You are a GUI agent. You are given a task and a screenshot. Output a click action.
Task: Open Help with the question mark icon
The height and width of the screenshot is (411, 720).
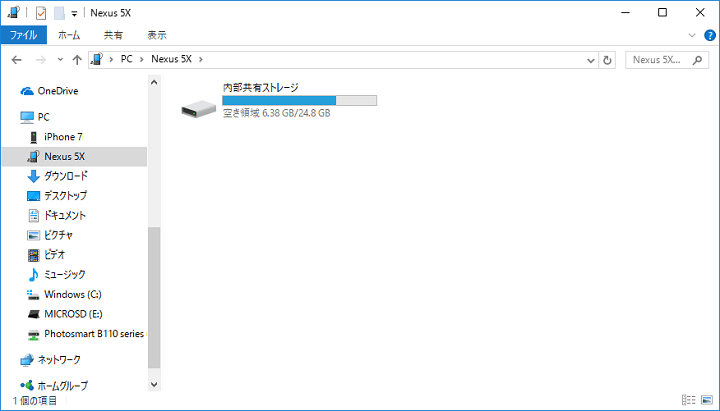709,35
